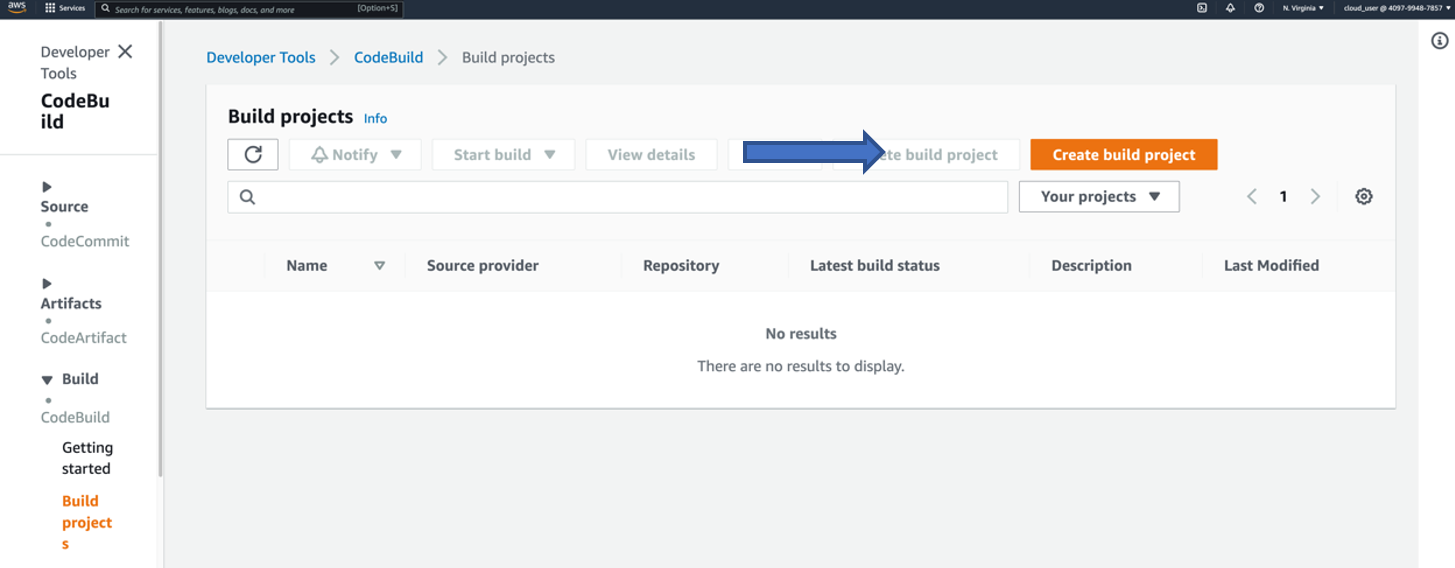Viewport: 1455px width, 568px height.
Task: Open the AWS help question mark icon
Action: pos(1259,8)
